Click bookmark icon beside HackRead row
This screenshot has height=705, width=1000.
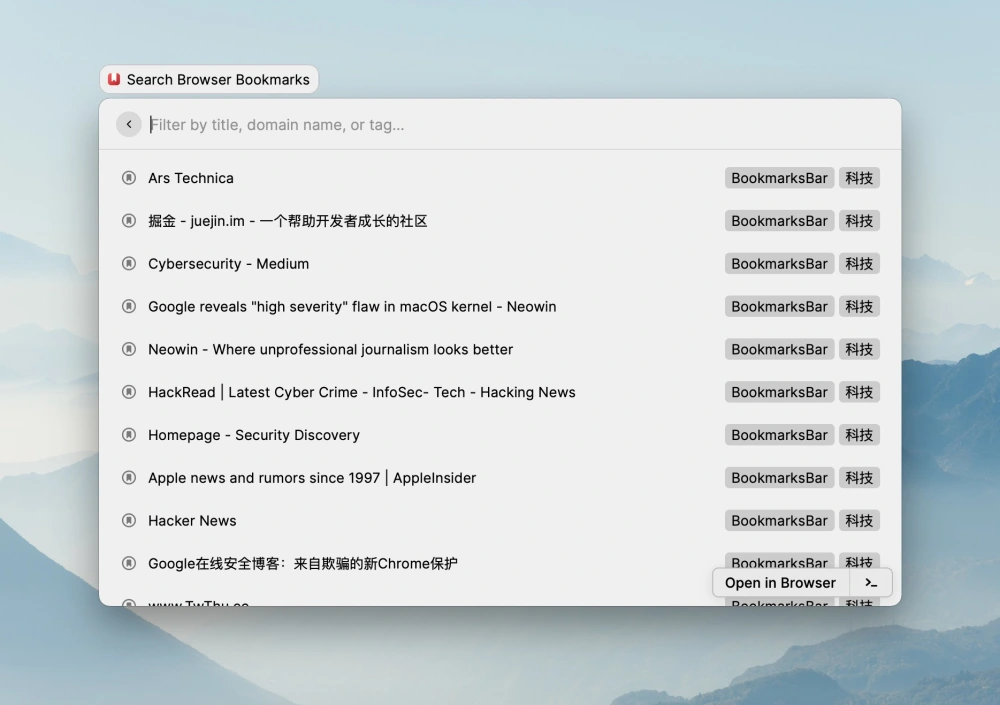[x=129, y=392]
